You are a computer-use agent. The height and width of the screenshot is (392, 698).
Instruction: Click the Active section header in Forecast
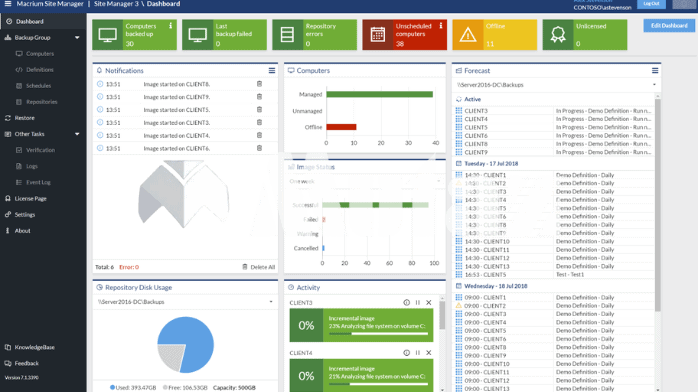pos(472,99)
